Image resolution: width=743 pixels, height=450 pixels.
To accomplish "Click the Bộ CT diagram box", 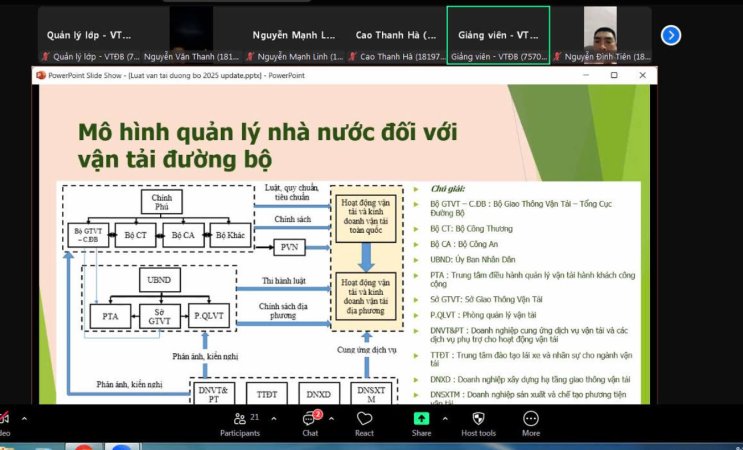I will [x=136, y=235].
